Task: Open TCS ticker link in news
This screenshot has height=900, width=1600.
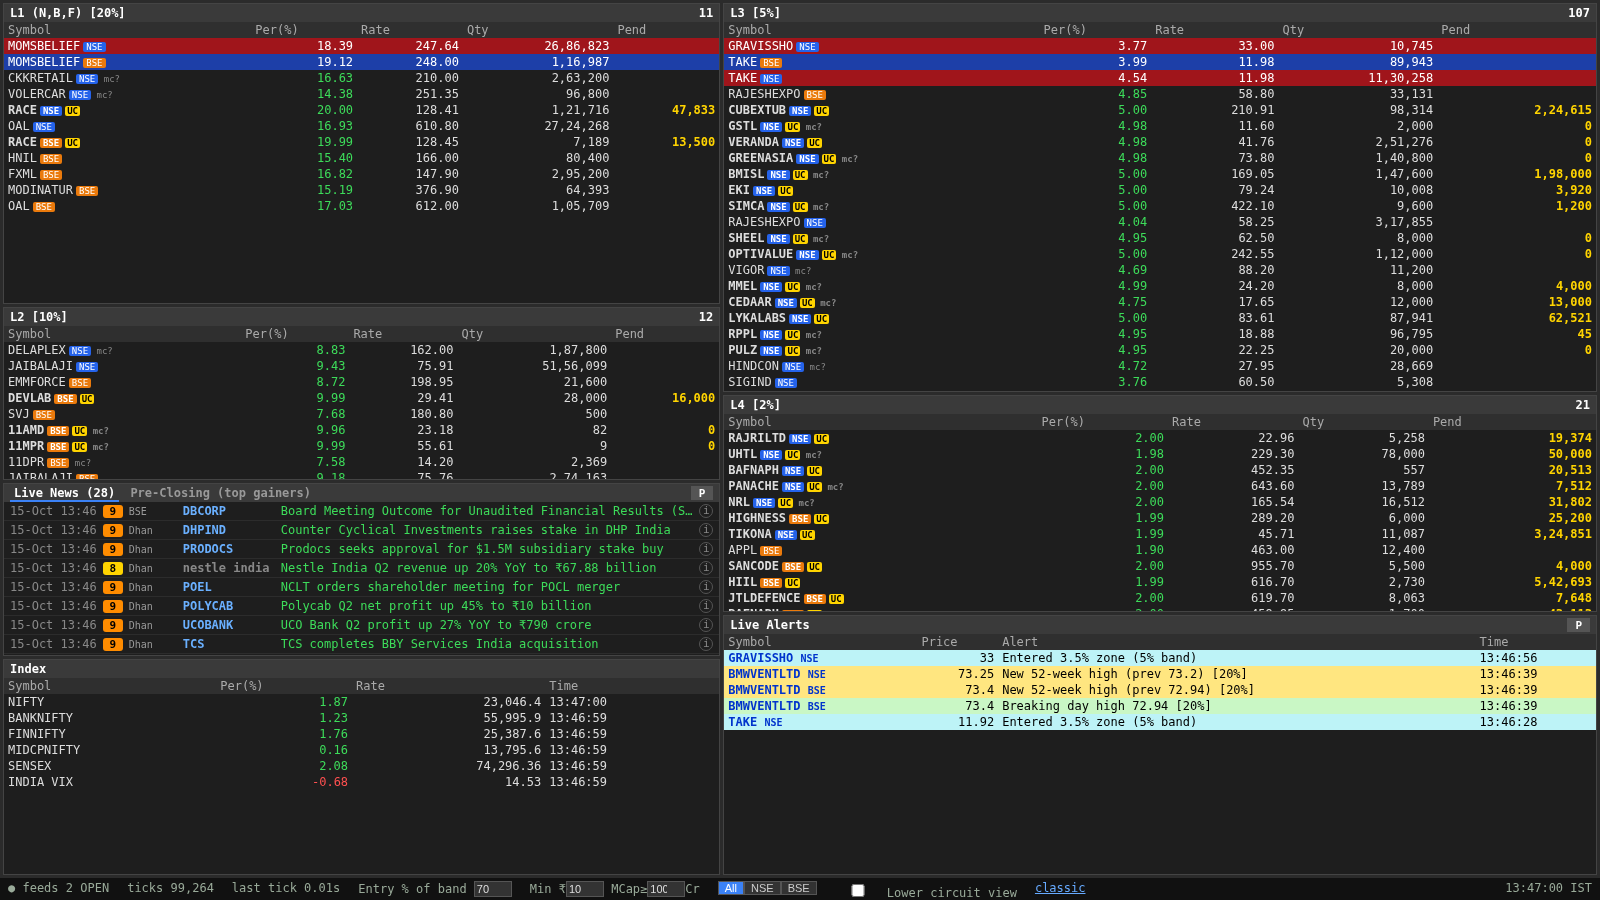Action: [193, 644]
